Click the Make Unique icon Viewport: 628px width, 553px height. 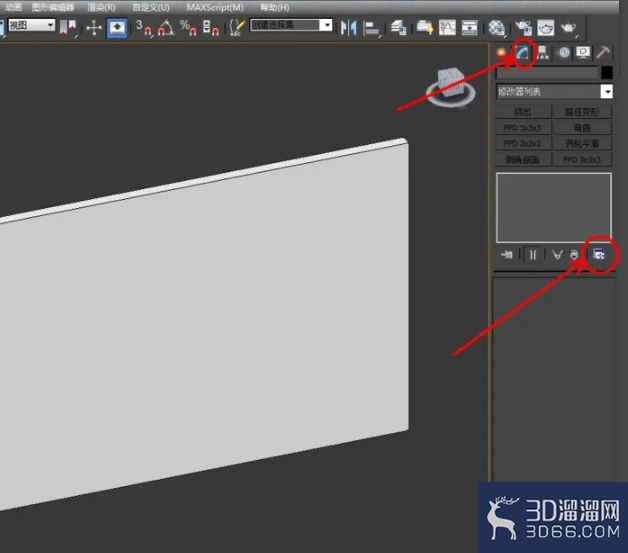tap(557, 254)
